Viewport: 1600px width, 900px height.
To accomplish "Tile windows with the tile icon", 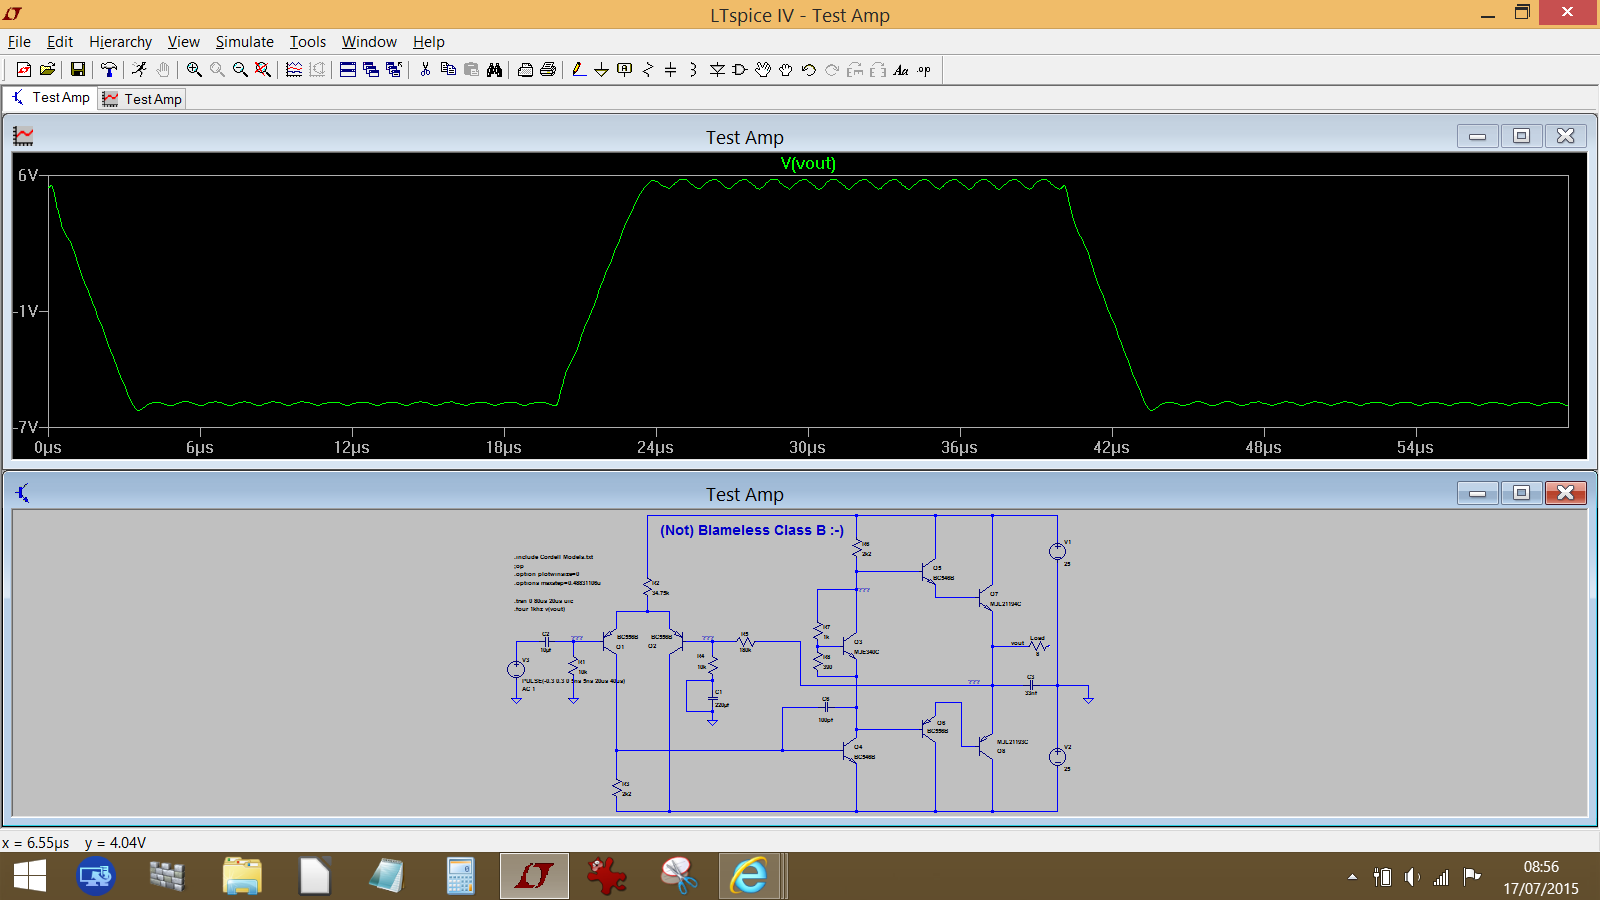I will pyautogui.click(x=347, y=69).
